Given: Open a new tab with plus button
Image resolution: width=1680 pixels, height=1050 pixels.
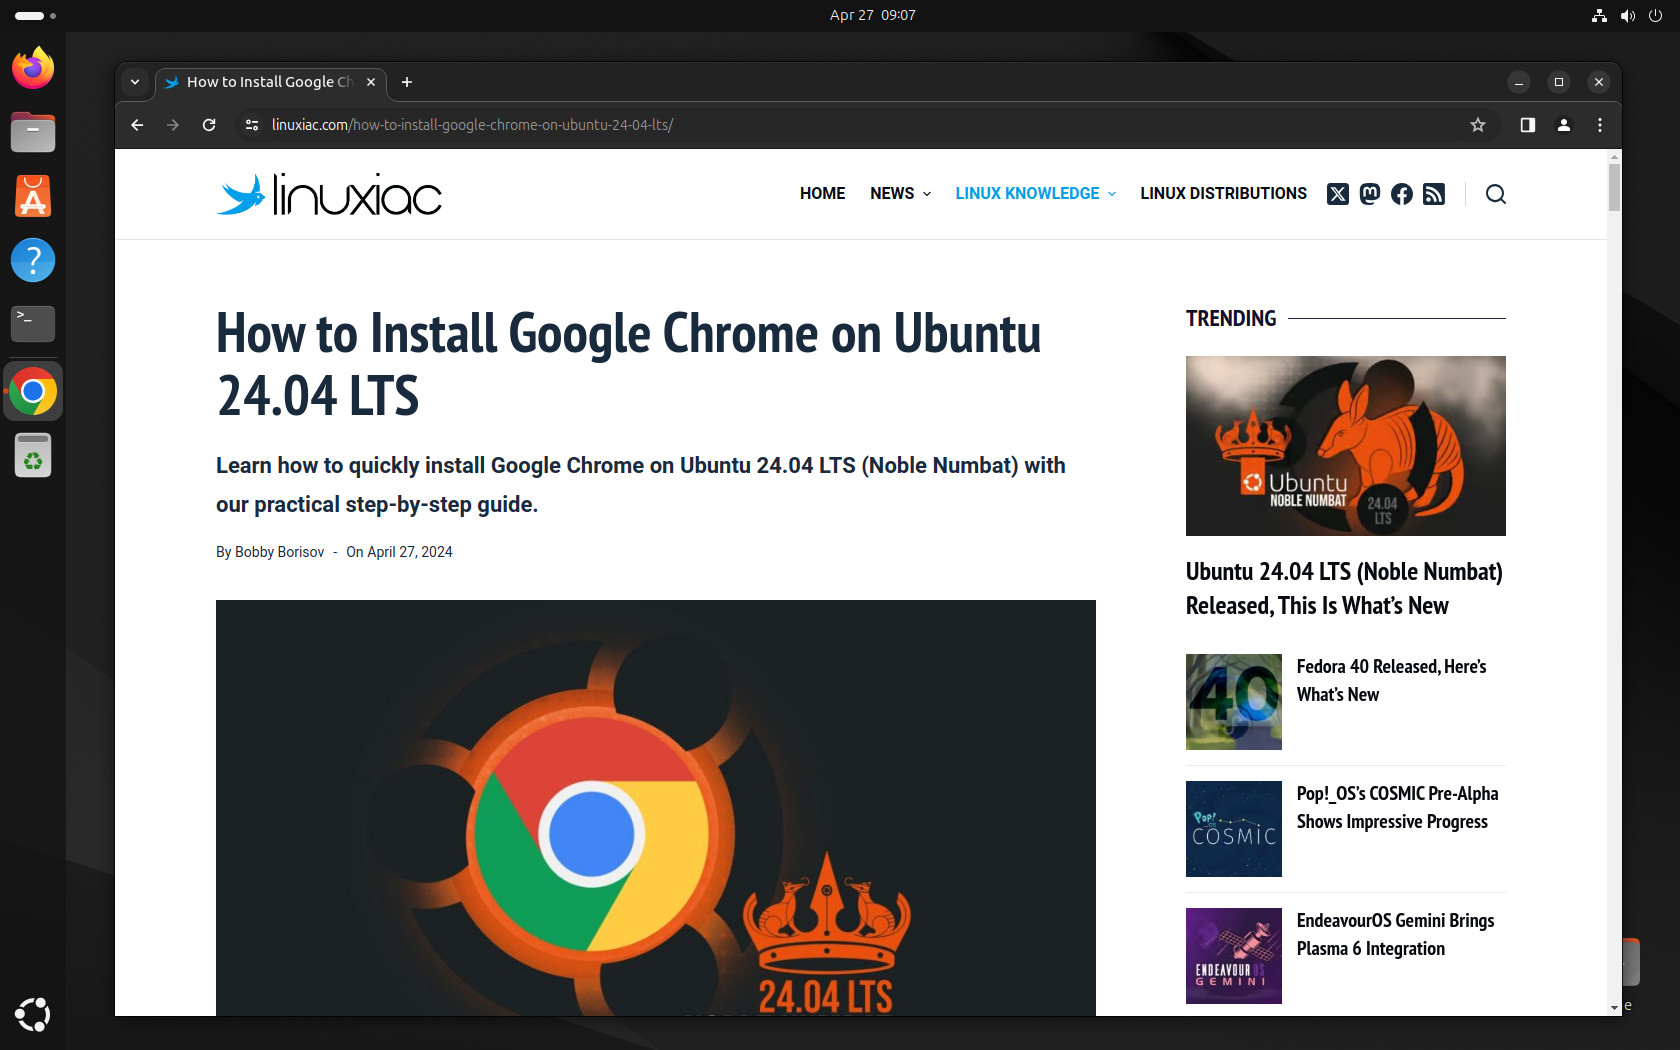Looking at the screenshot, I should coord(407,82).
